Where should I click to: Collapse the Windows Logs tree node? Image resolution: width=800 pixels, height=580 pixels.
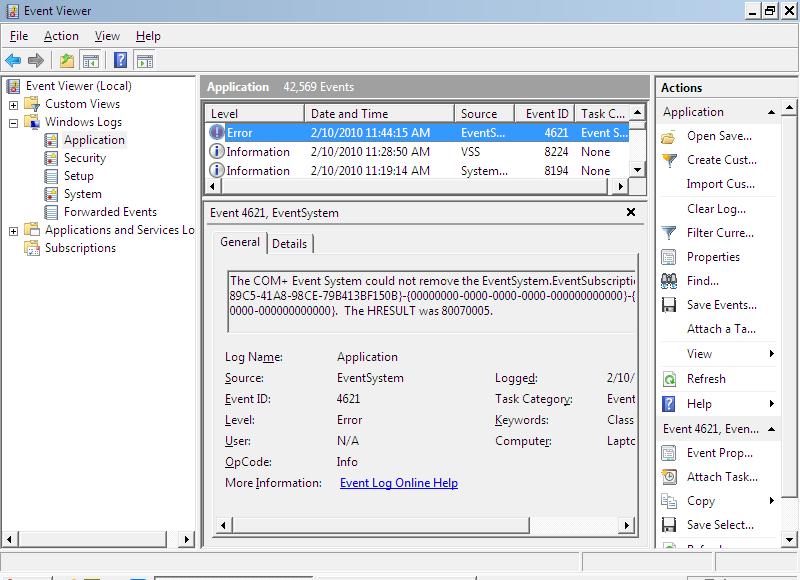(14, 123)
